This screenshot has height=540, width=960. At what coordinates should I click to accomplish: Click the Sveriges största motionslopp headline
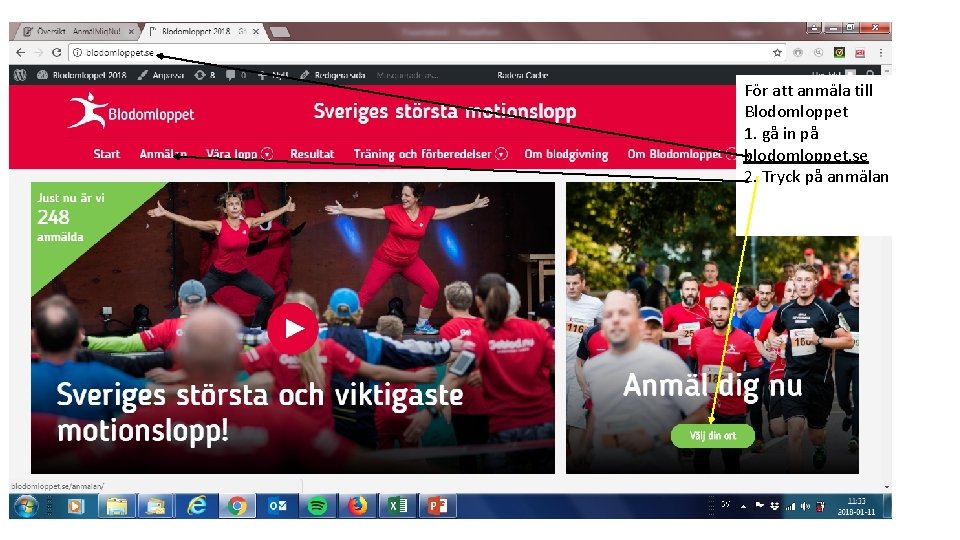(x=445, y=111)
